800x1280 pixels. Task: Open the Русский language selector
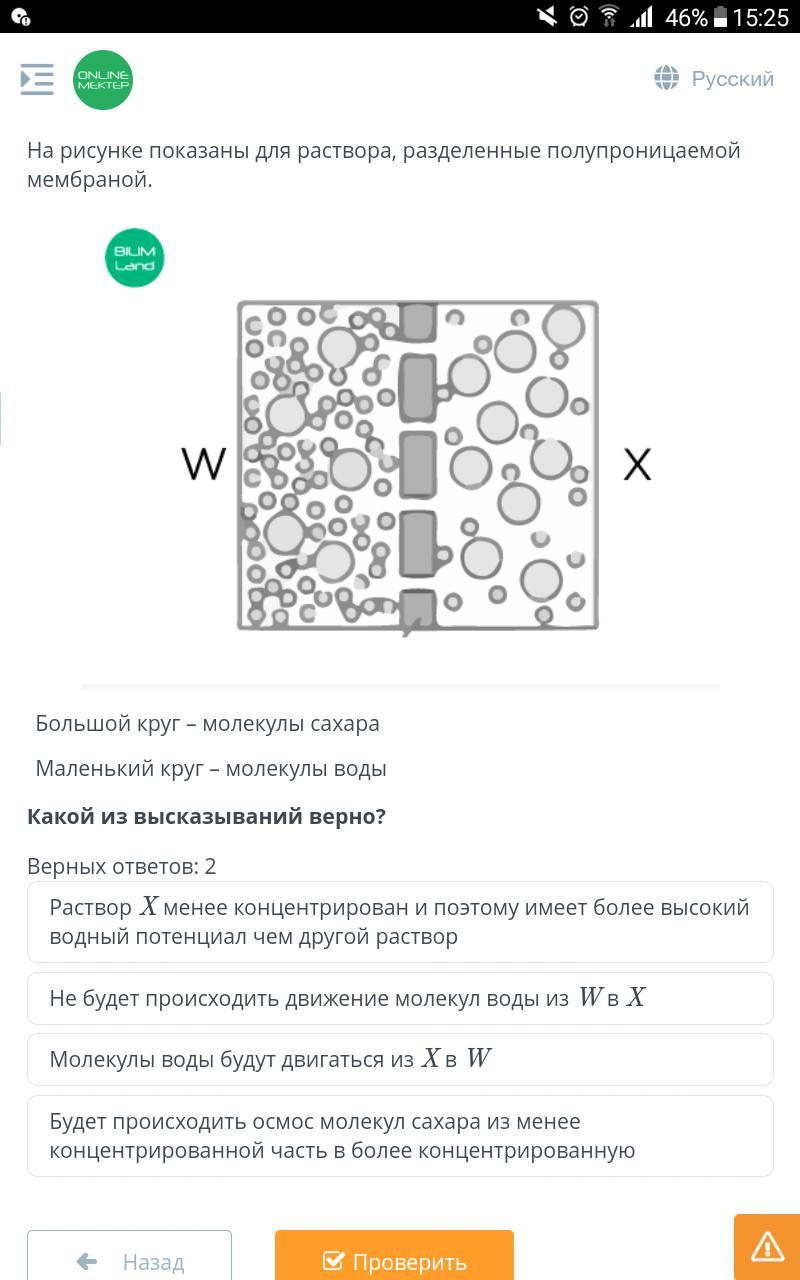click(732, 79)
